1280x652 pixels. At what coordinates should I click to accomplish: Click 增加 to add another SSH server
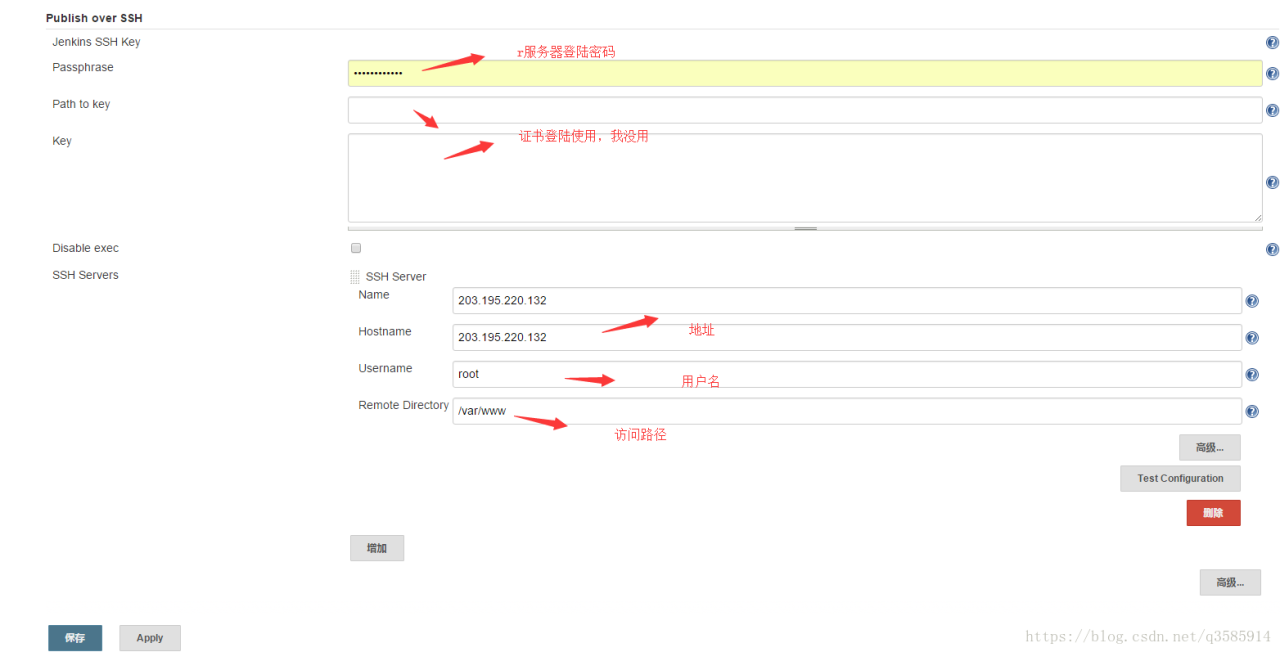tap(376, 547)
